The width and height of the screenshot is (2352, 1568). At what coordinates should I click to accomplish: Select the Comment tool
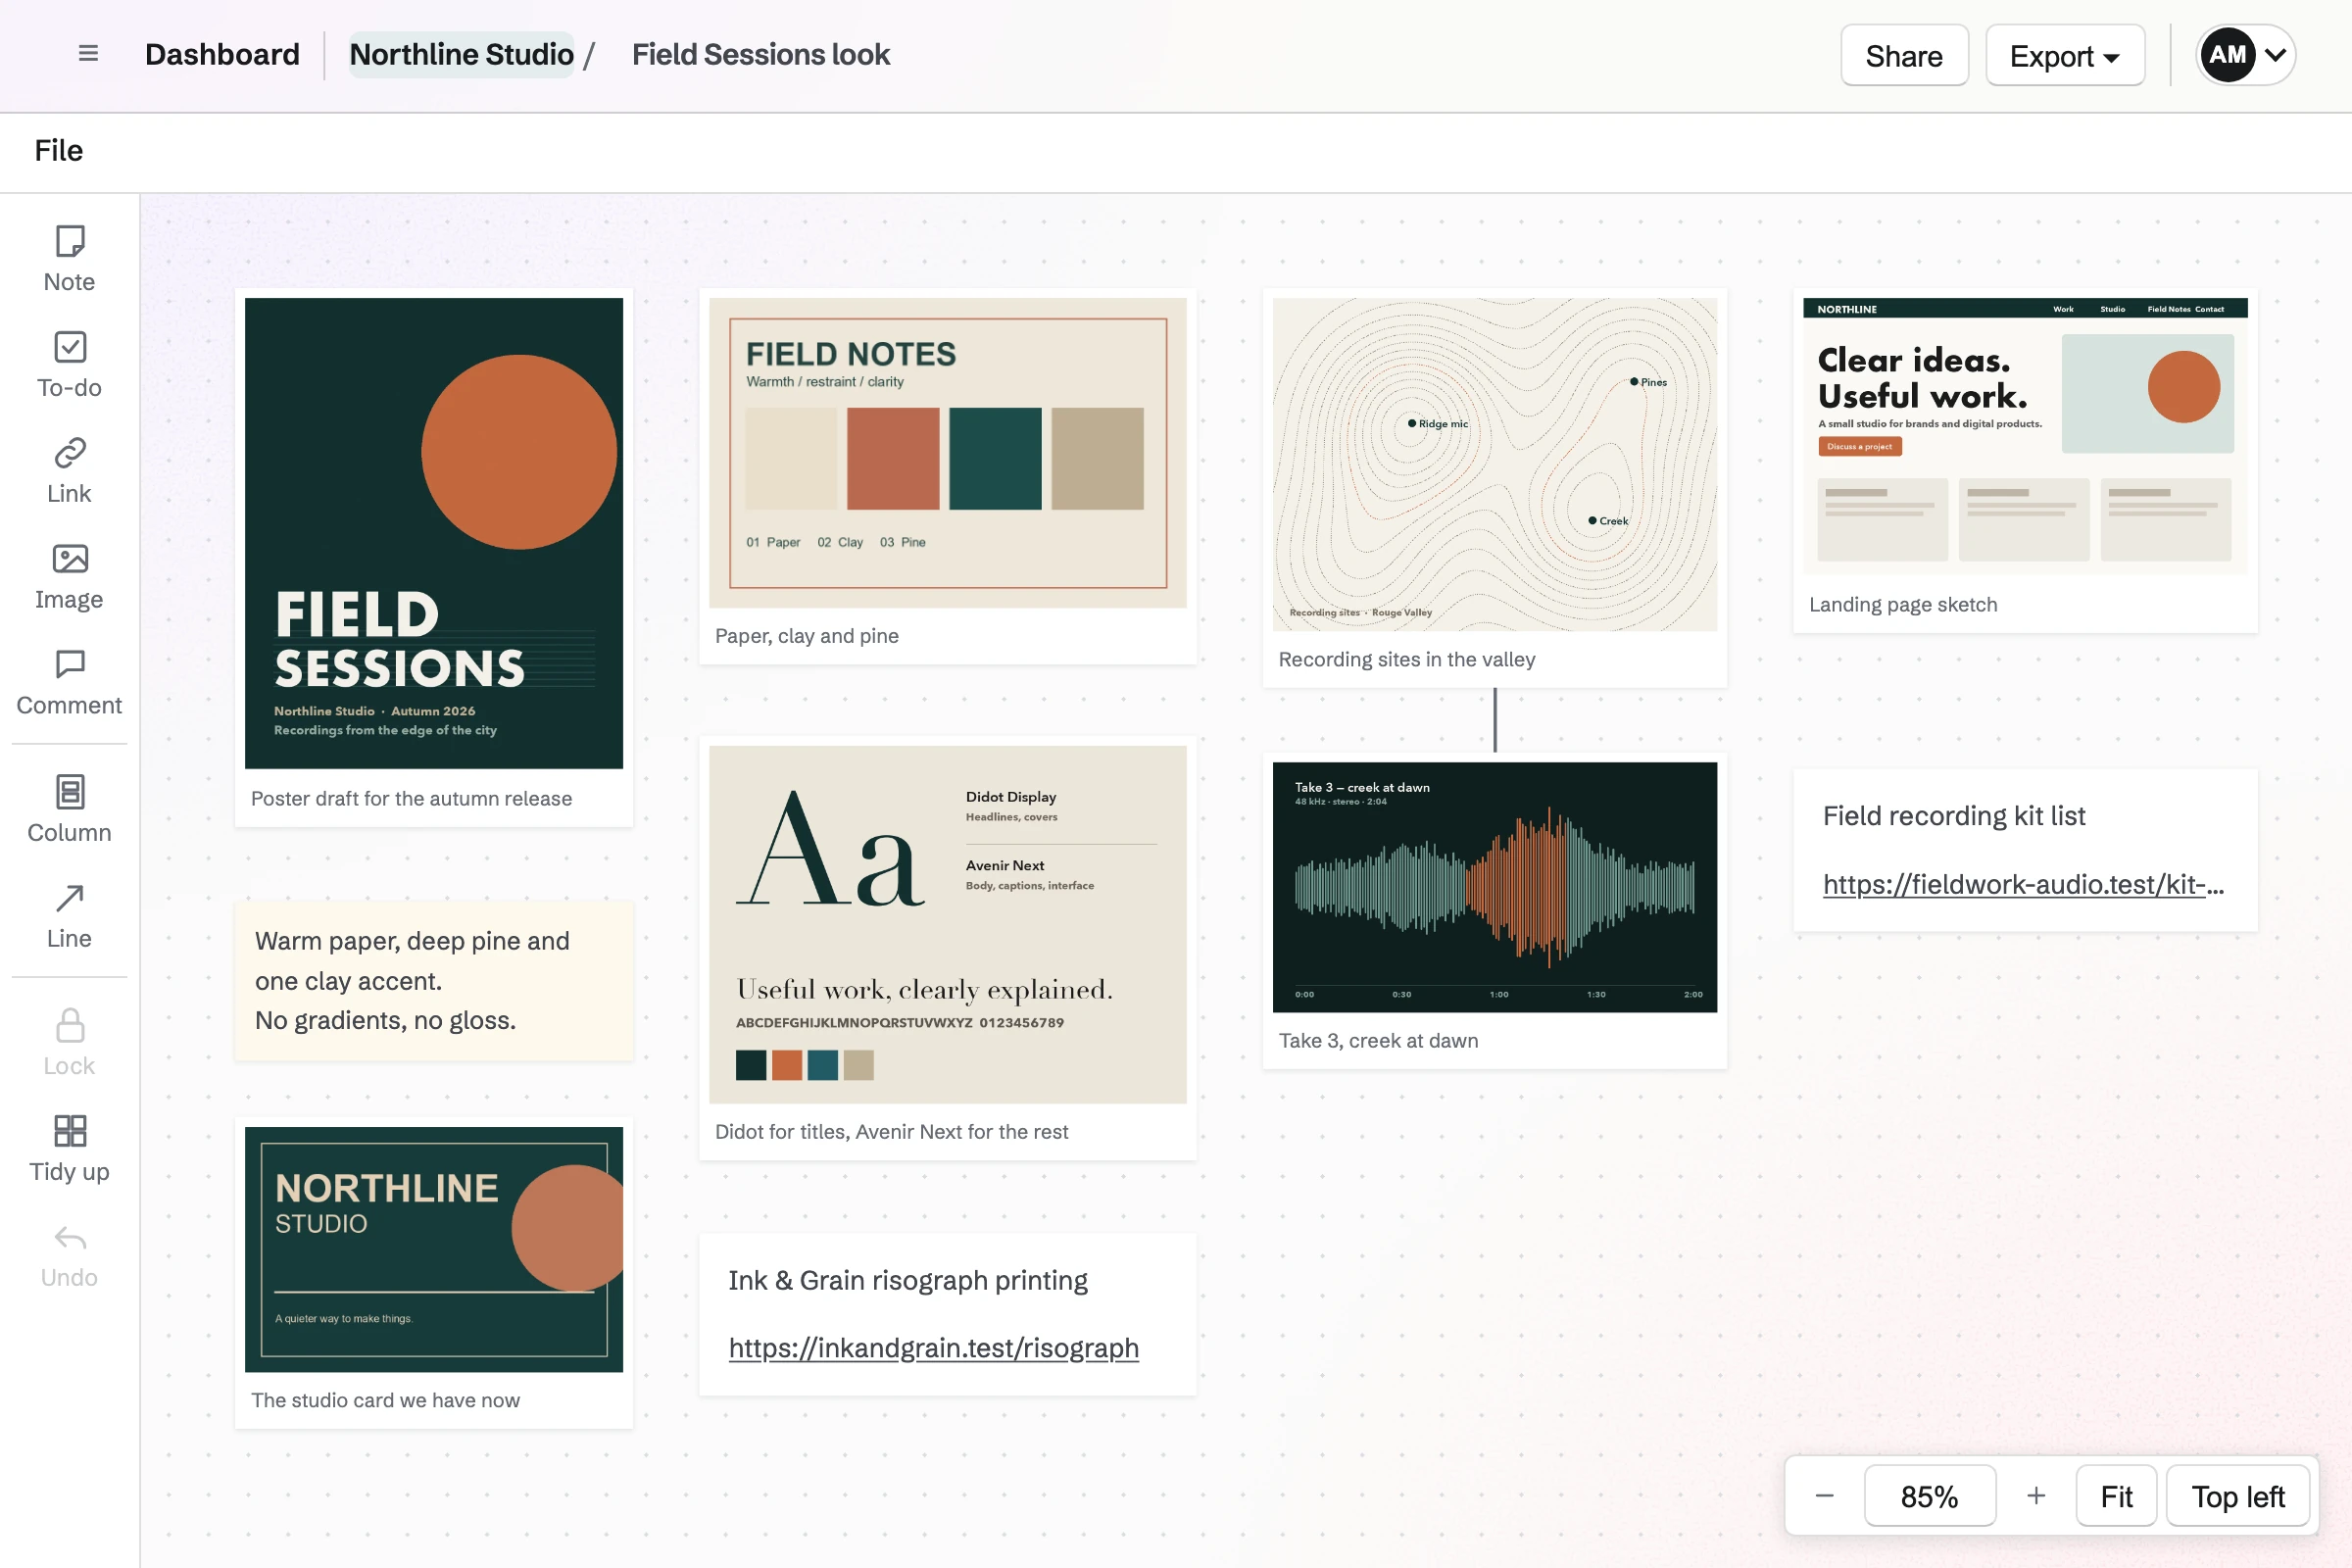[x=69, y=683]
